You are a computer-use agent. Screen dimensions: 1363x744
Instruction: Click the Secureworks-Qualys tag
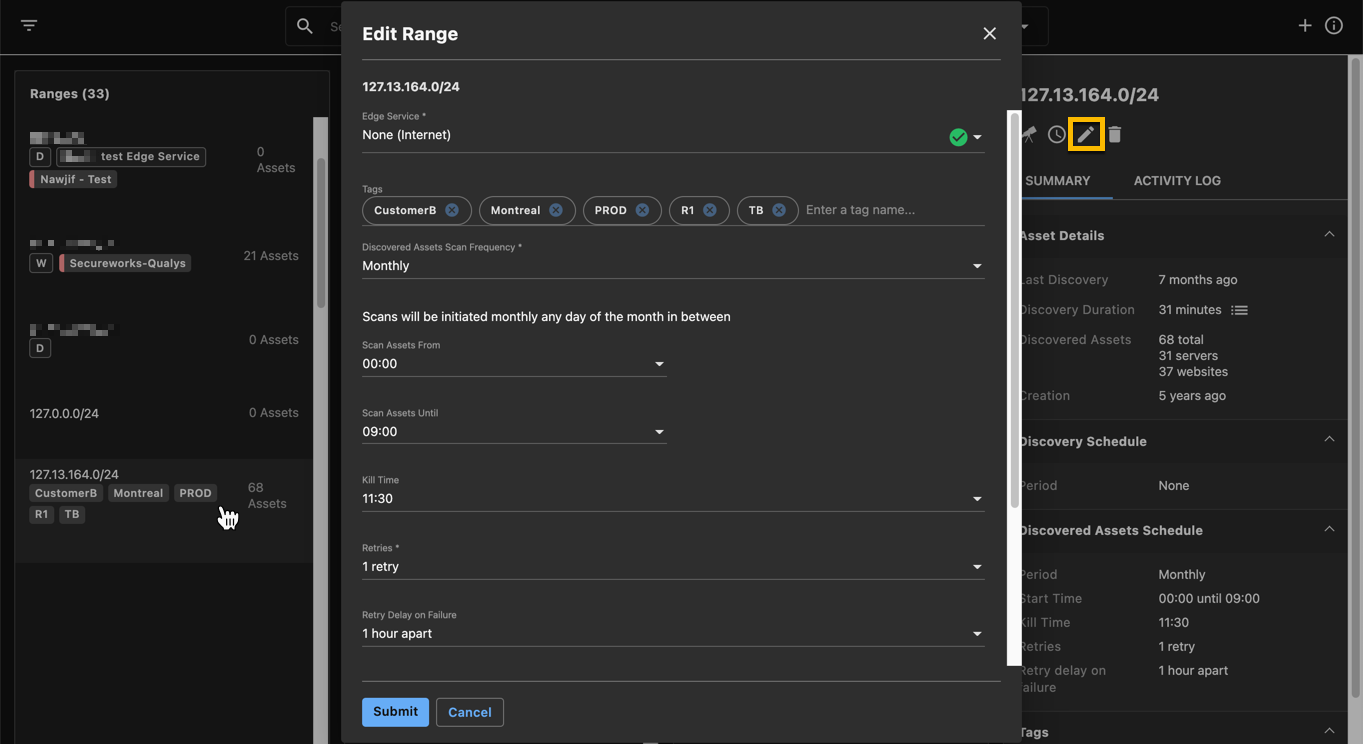124,263
